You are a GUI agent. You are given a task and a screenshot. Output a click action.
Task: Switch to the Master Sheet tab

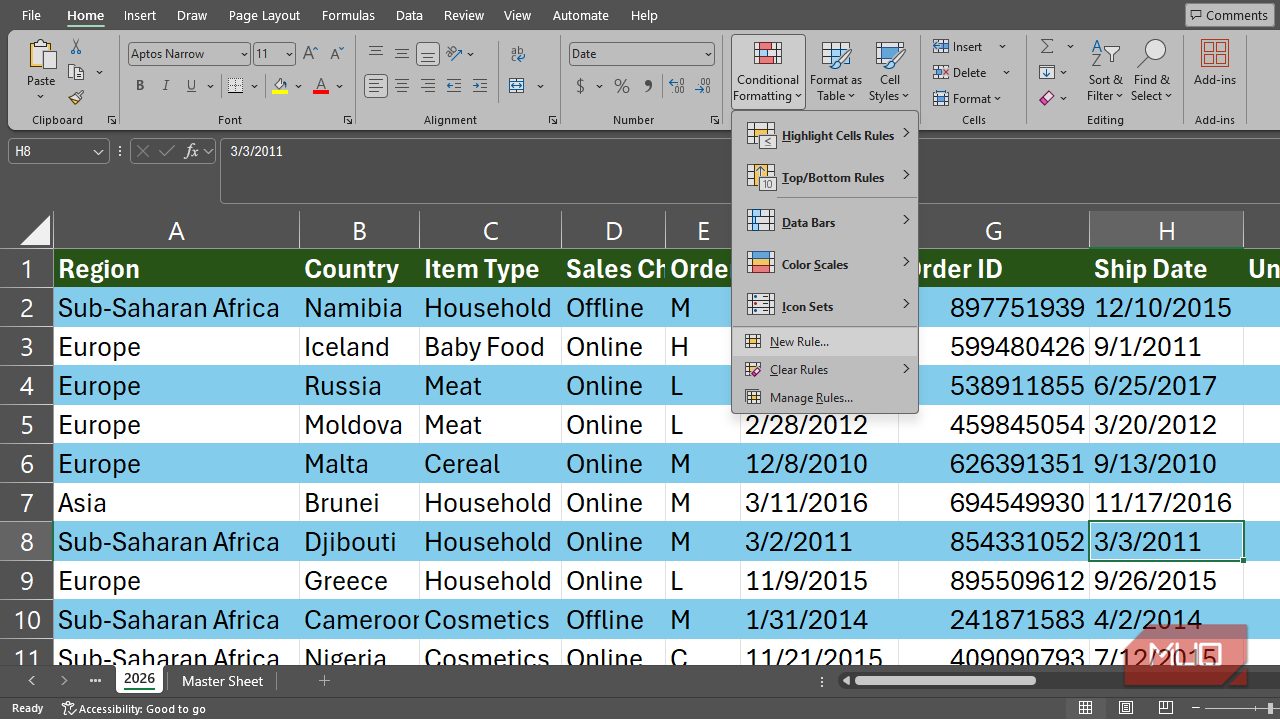pyautogui.click(x=223, y=681)
